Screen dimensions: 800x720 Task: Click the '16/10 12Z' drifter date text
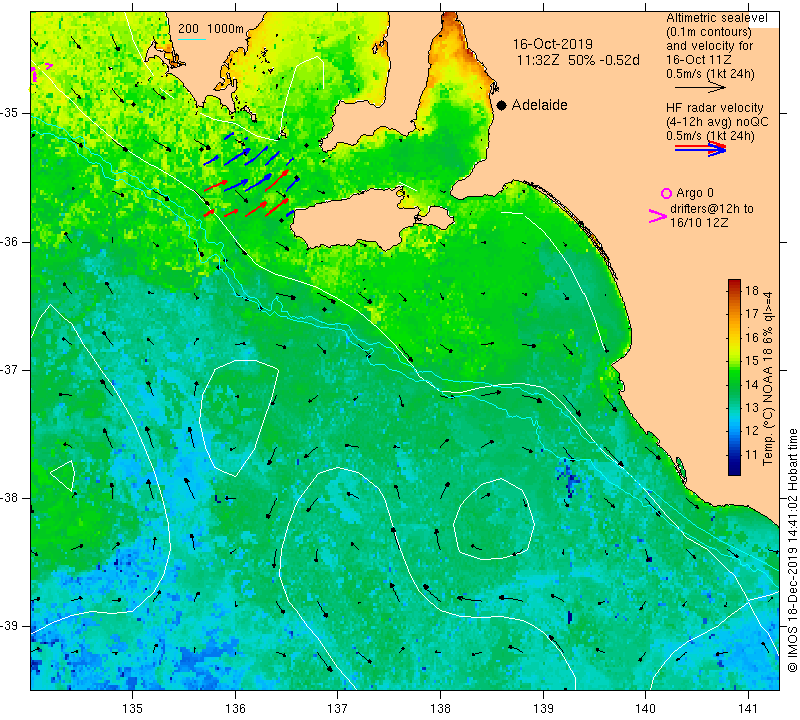point(698,222)
